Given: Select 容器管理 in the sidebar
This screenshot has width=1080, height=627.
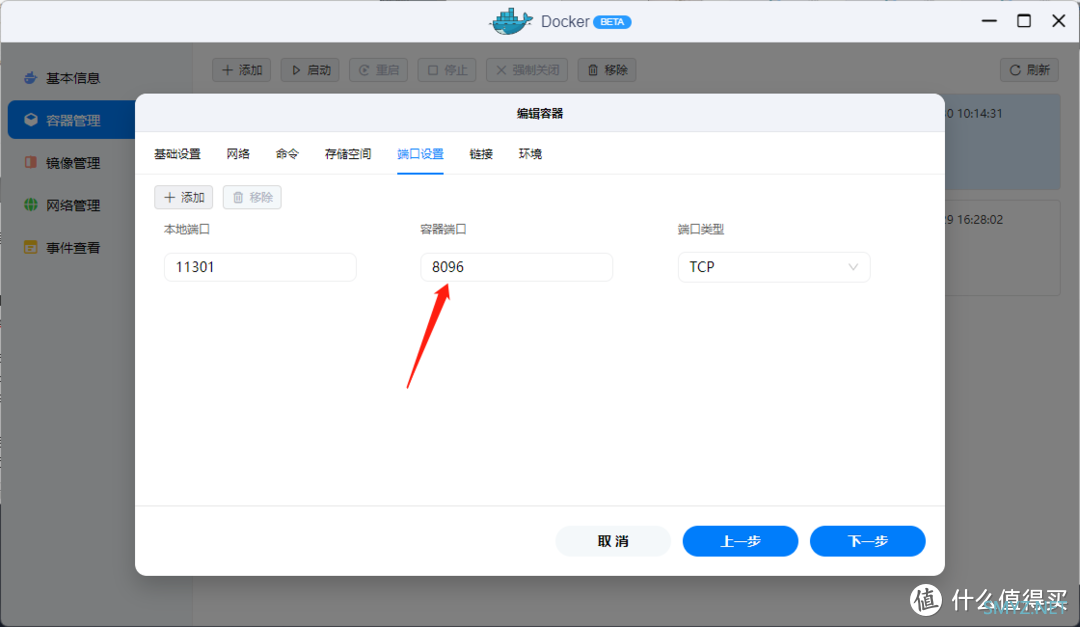Looking at the screenshot, I should click(x=72, y=120).
